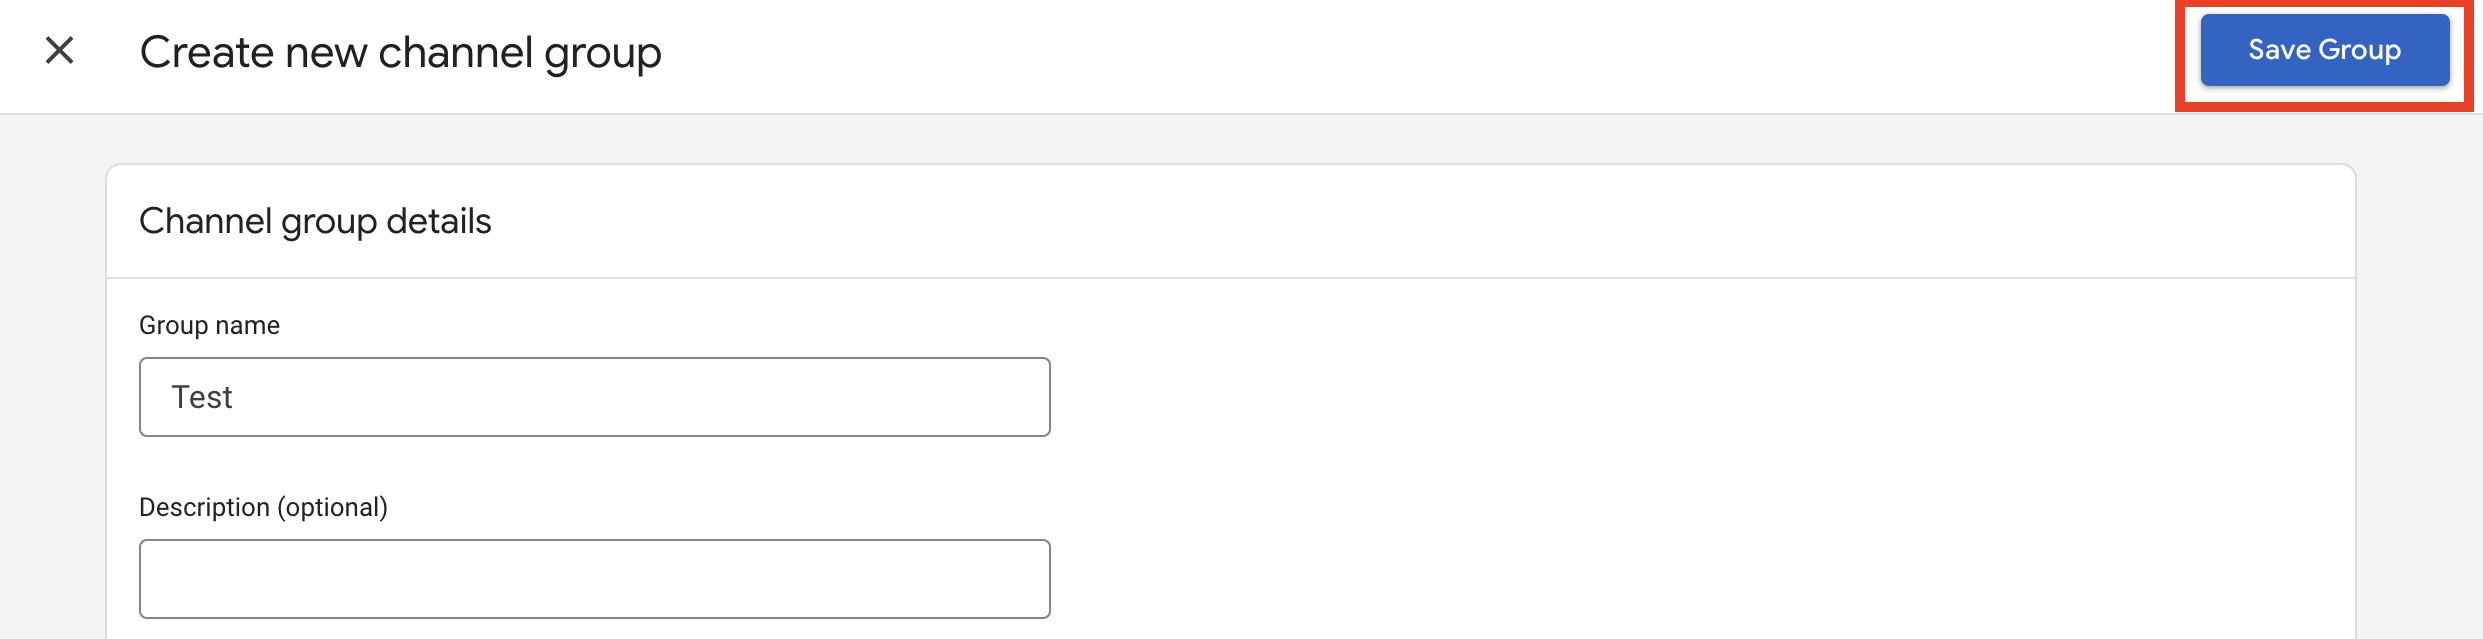Click blank space inside Channel group details card
Screen dimensions: 2483x639
pos(1700,450)
